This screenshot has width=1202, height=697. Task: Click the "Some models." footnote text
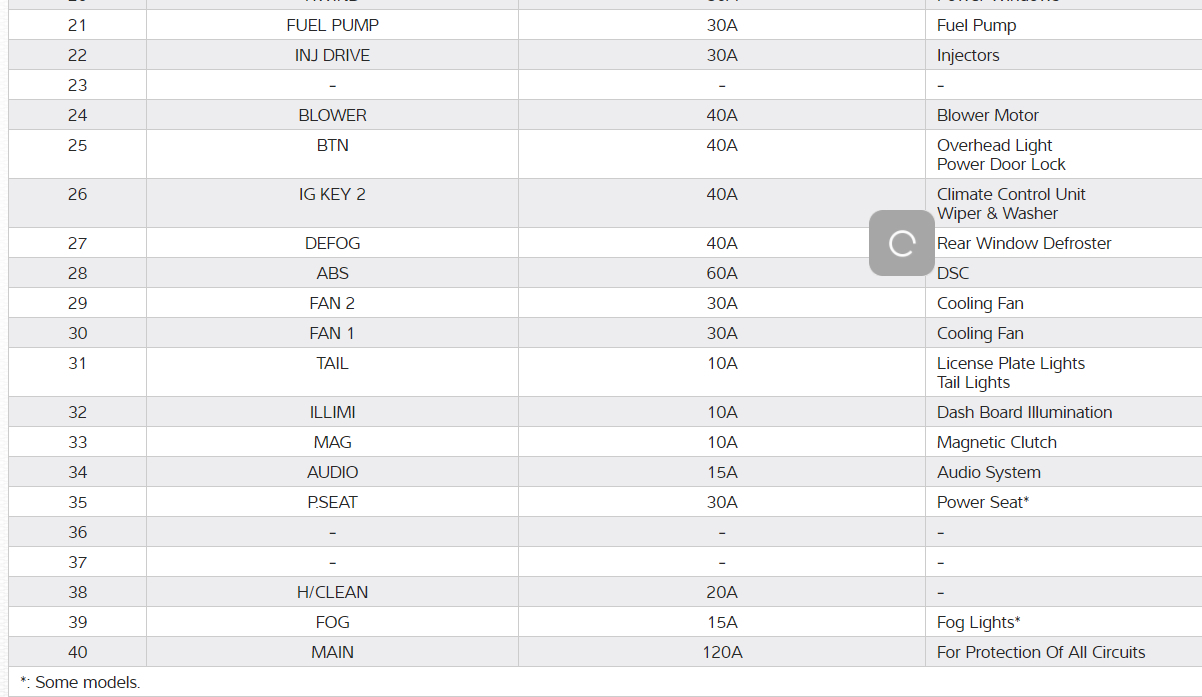(x=87, y=683)
